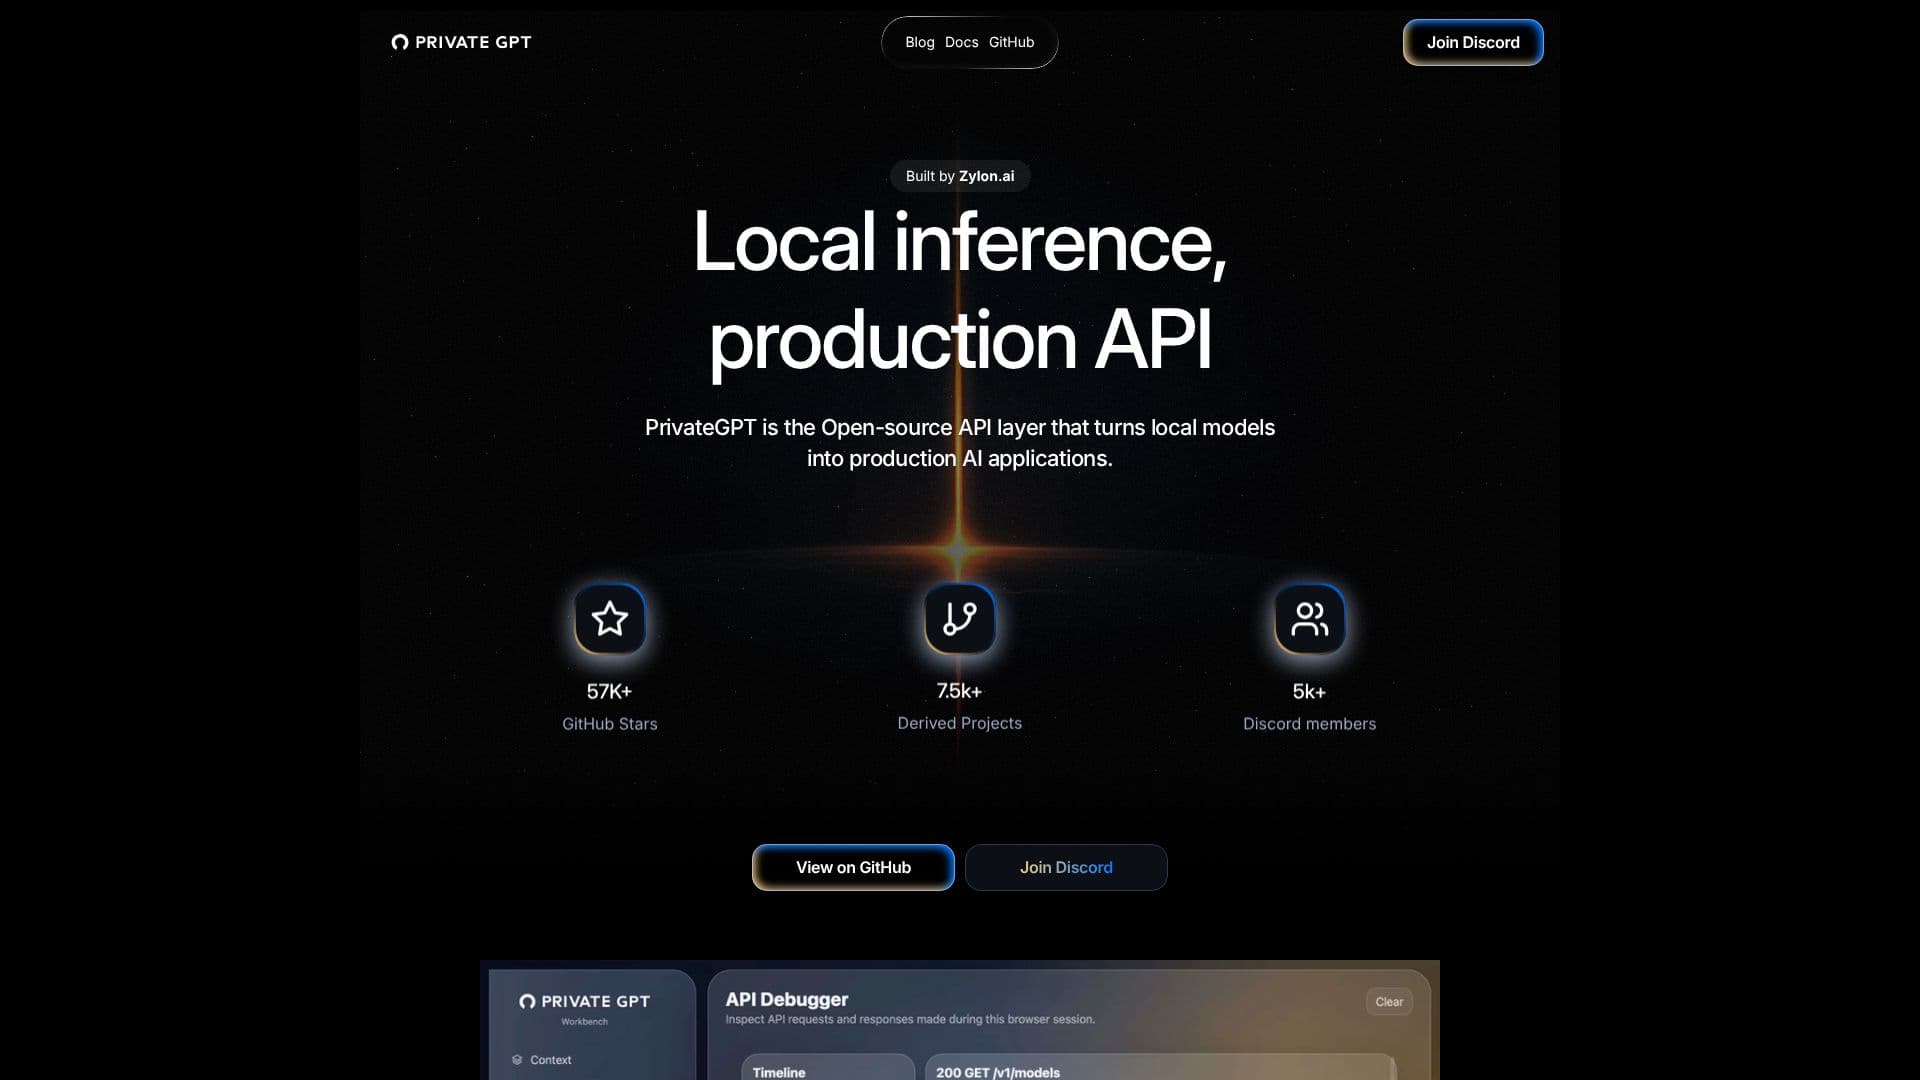
Task: Select the 5k+ stat text
Action: (x=1309, y=691)
